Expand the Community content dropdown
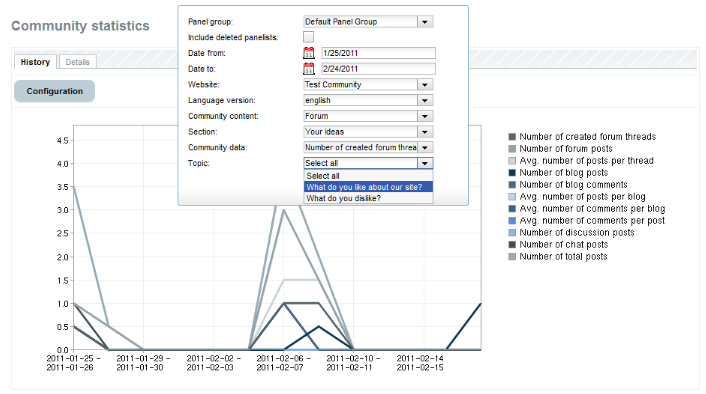The image size is (706, 394). [x=425, y=116]
